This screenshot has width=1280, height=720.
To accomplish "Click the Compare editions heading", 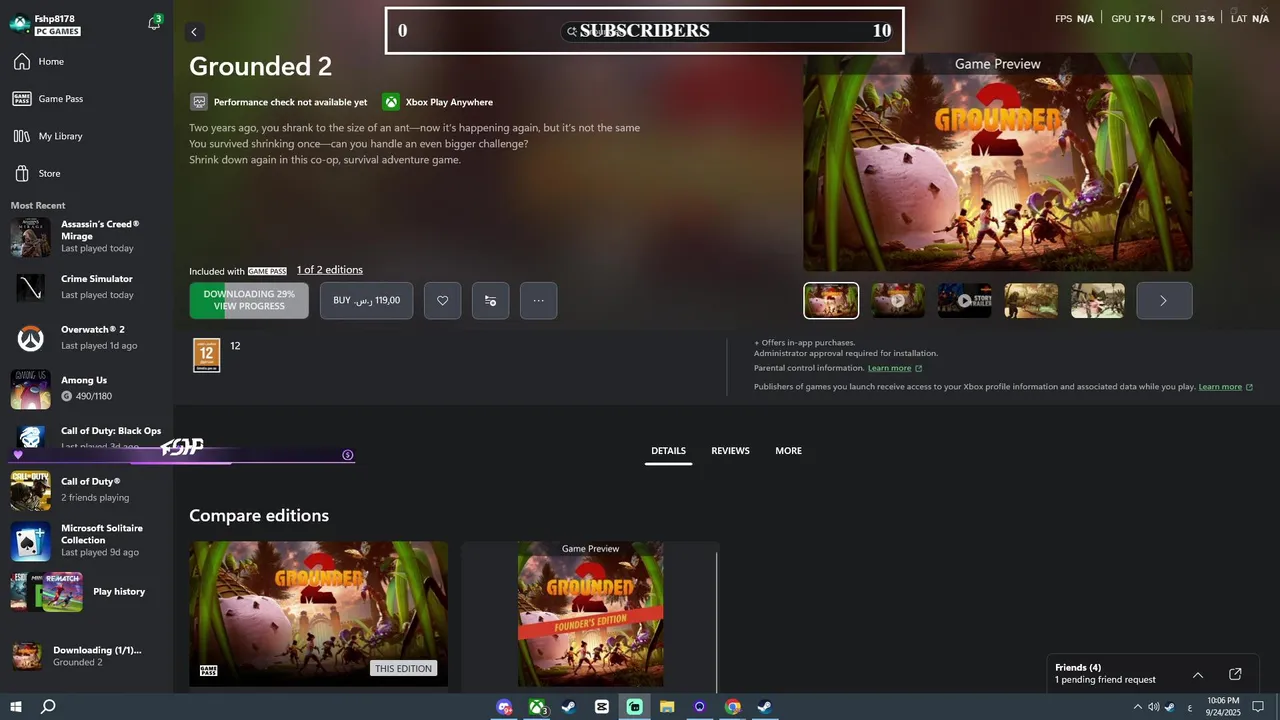I will [259, 516].
